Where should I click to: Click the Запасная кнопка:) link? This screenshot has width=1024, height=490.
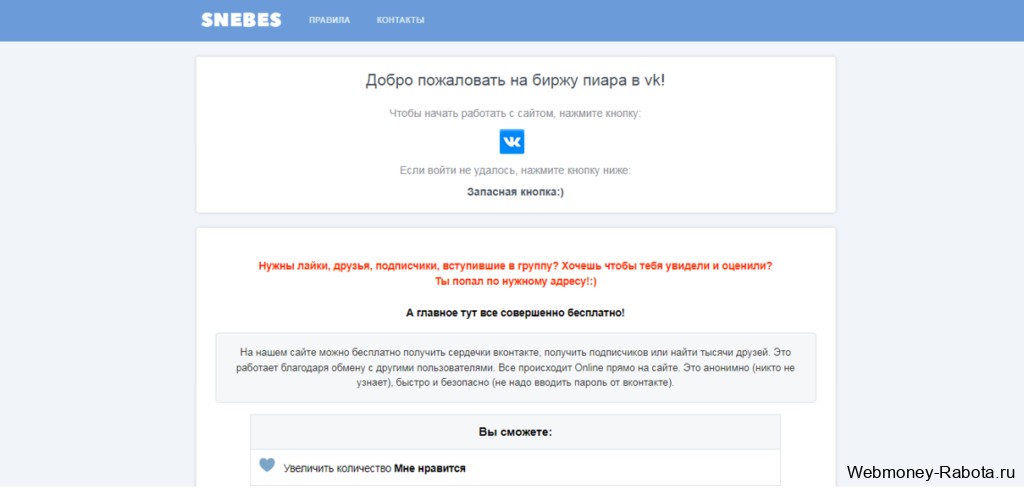515,193
